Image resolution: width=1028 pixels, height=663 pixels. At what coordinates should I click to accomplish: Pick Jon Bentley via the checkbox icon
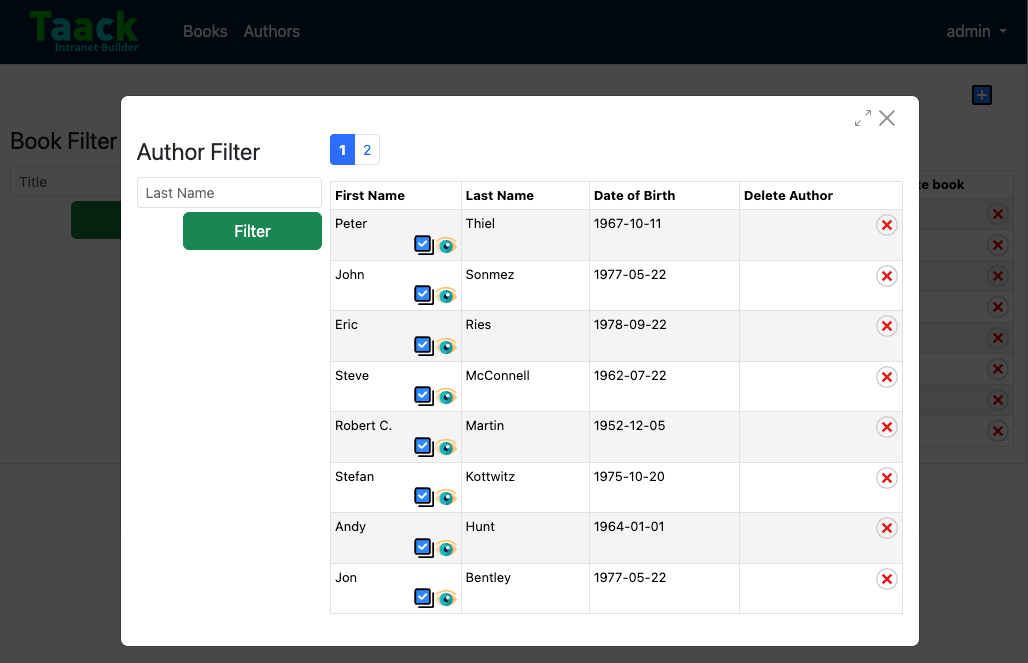[424, 598]
